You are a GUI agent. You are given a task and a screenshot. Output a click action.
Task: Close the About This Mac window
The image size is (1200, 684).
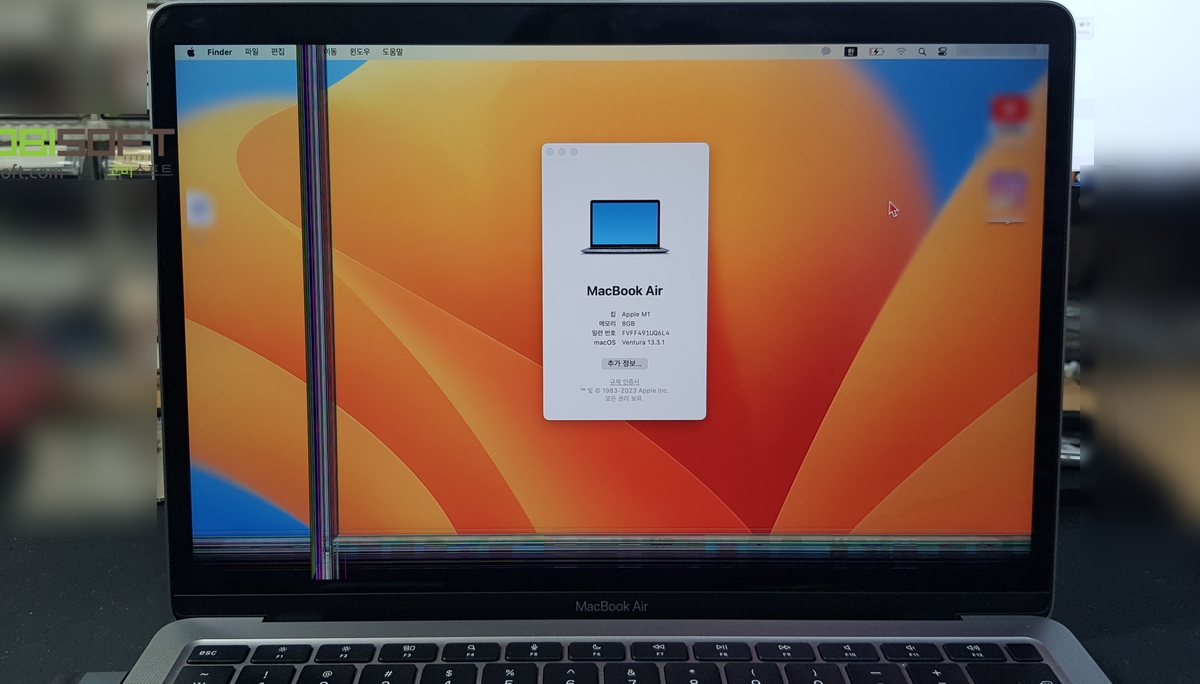pos(550,151)
